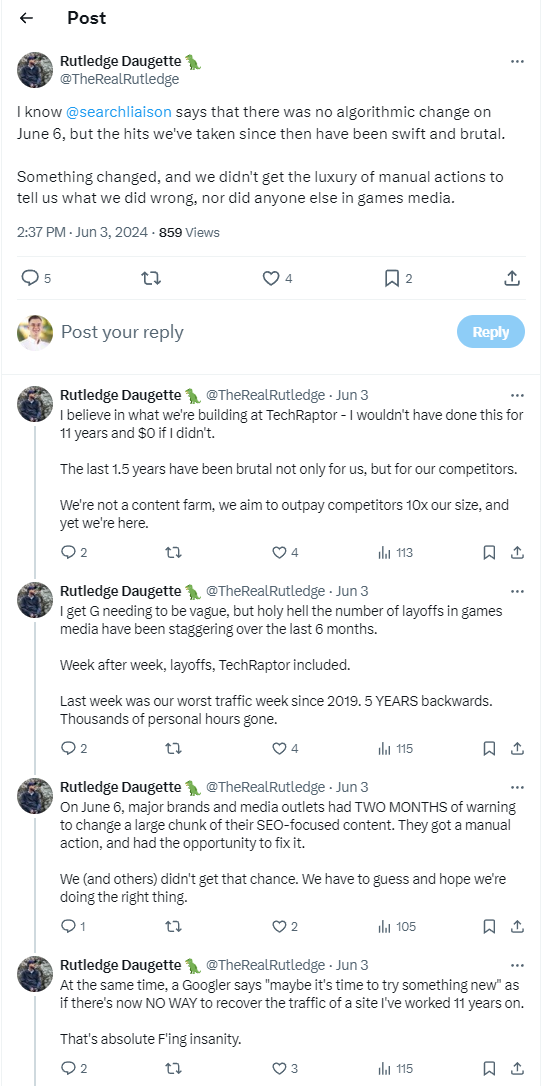Screen dimensions: 551x1086
Task: Bookmark the reply with 115 views about layoffs
Action: (x=489, y=749)
